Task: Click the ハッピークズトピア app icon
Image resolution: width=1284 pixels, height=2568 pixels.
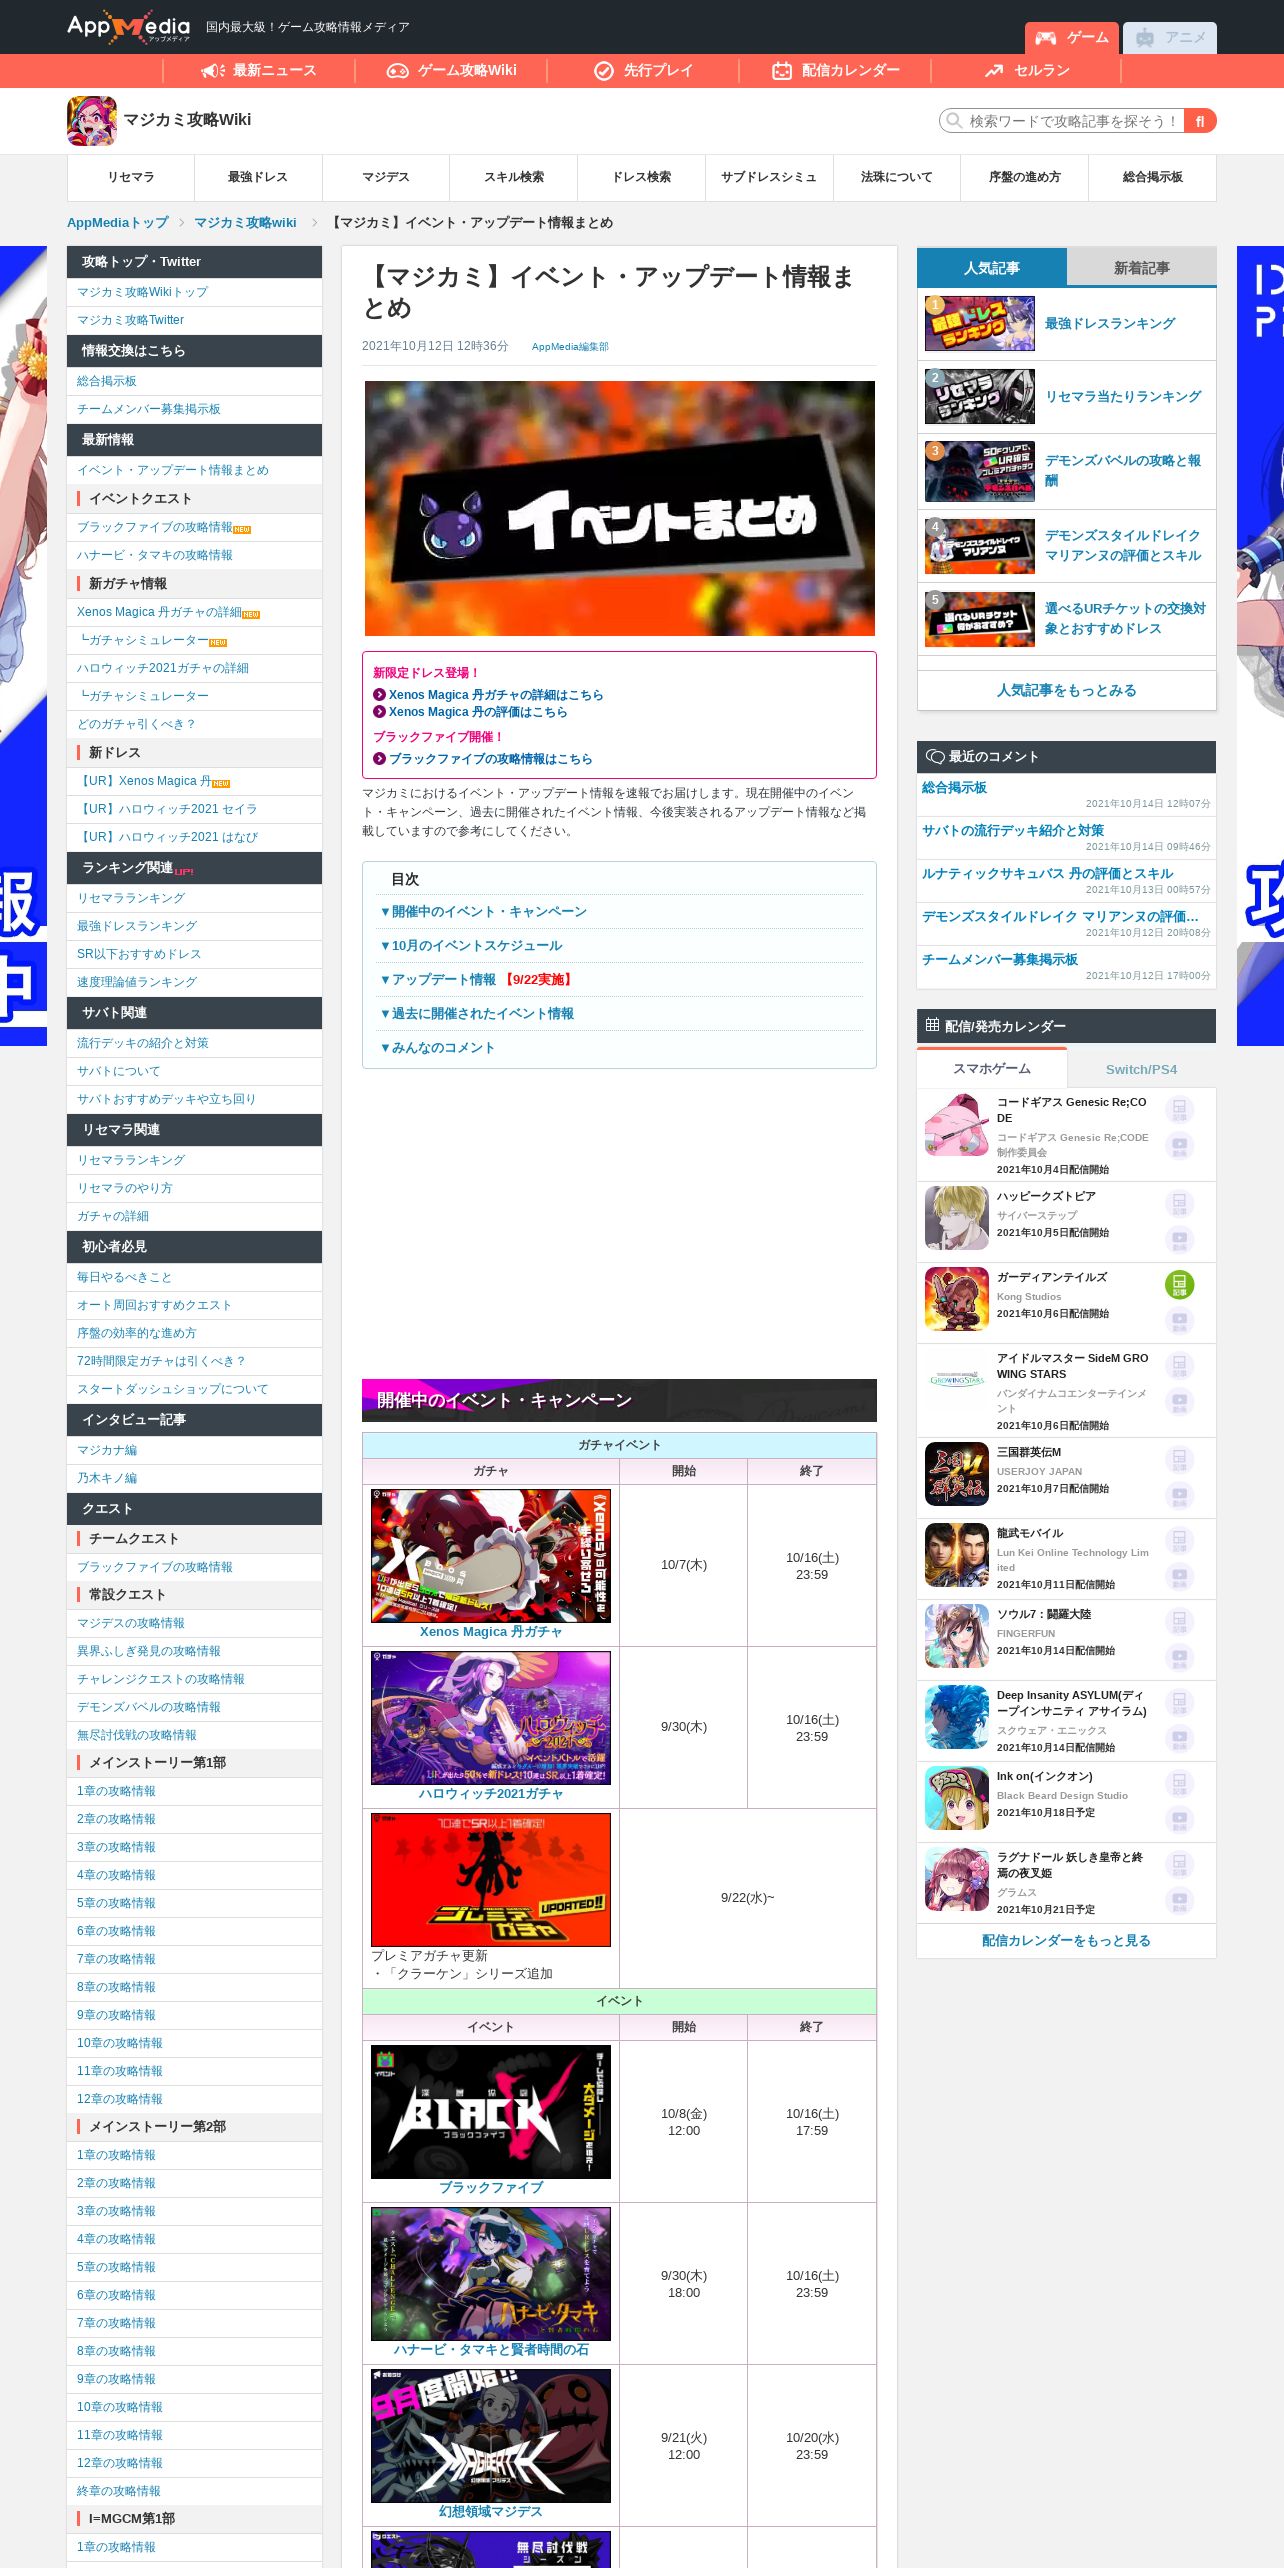Action: point(957,1218)
